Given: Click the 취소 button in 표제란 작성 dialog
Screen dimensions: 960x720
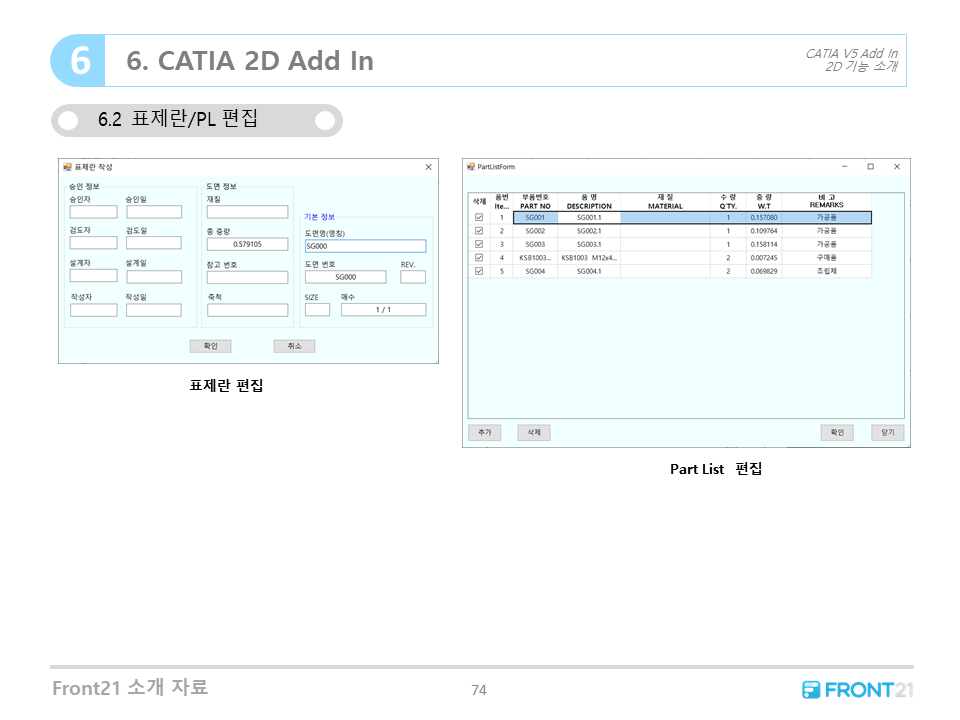Looking at the screenshot, I should tap(294, 347).
